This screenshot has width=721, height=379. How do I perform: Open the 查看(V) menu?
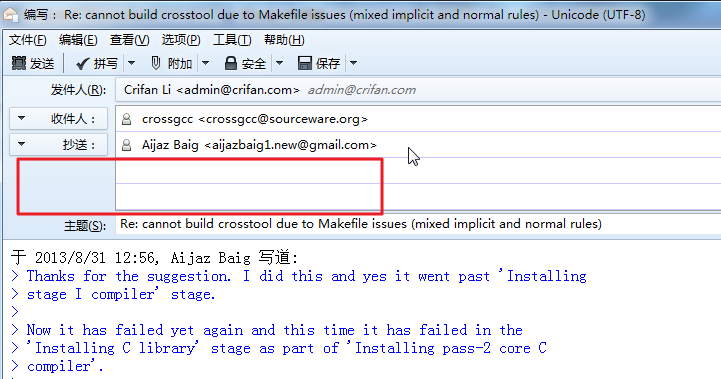click(x=129, y=40)
